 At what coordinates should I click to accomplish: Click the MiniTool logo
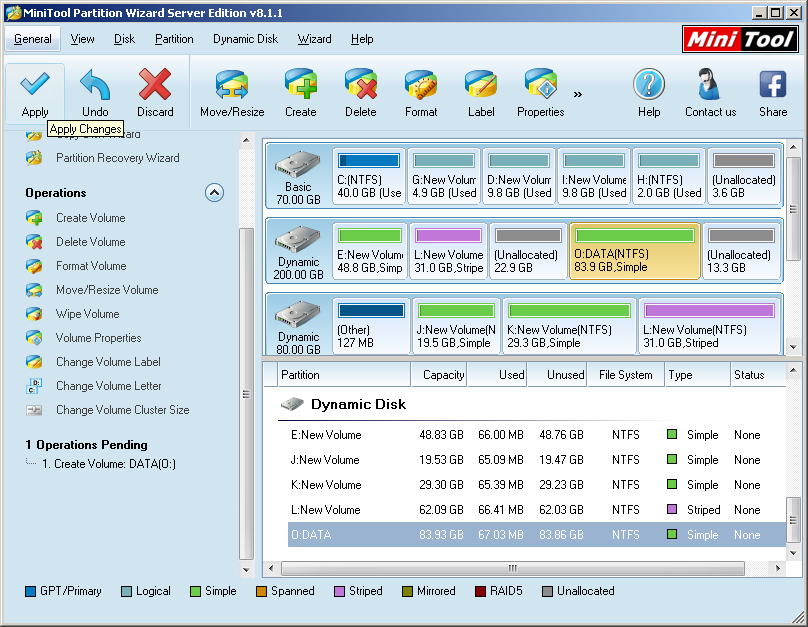(x=740, y=39)
